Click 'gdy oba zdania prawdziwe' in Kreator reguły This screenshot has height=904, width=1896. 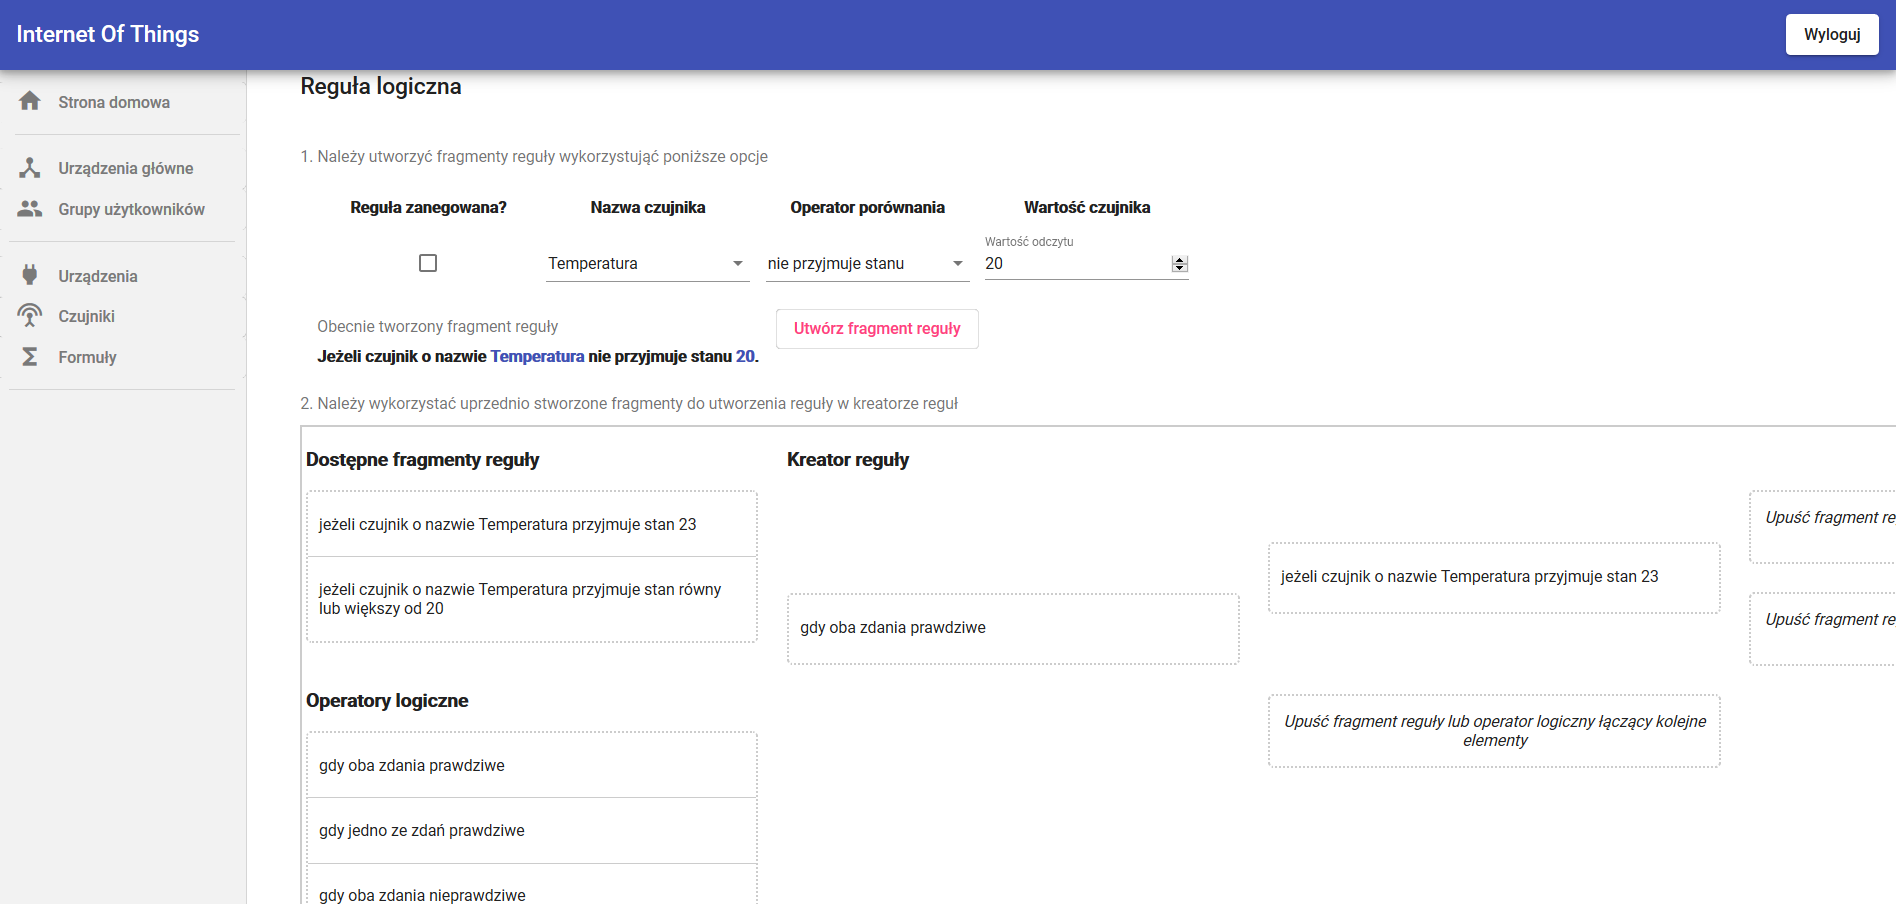pos(1013,628)
